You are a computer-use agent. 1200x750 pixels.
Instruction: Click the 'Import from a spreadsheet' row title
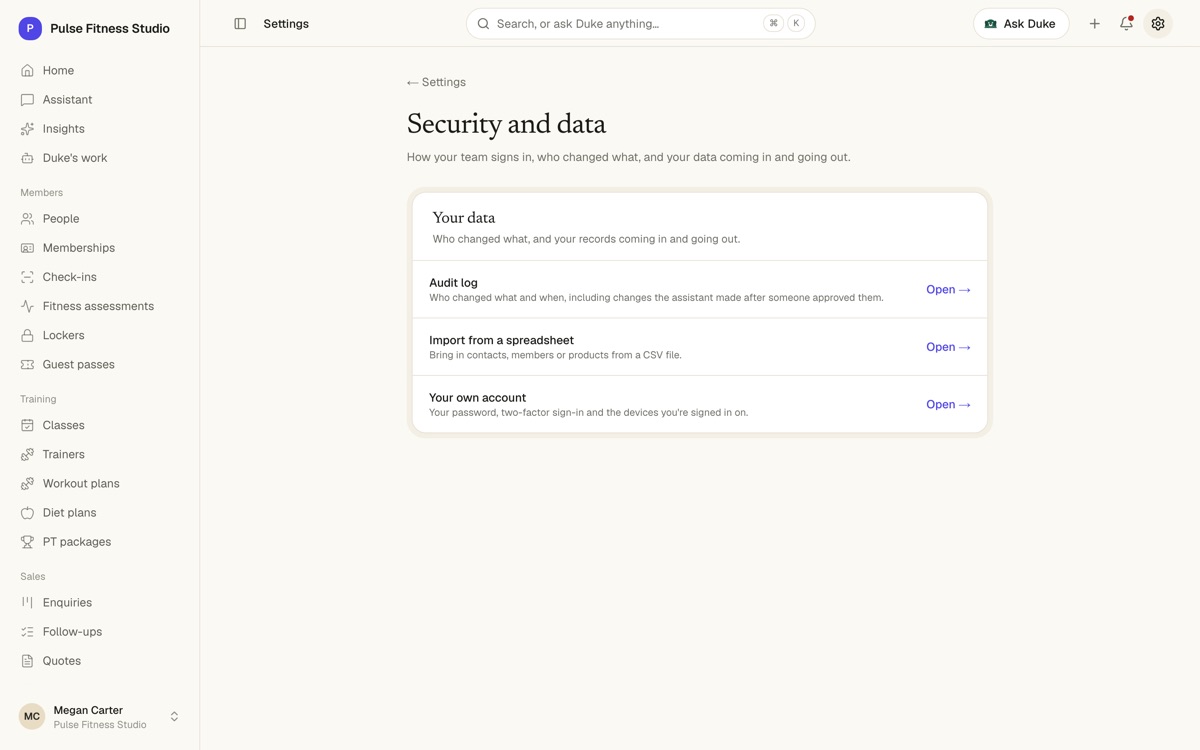501,340
